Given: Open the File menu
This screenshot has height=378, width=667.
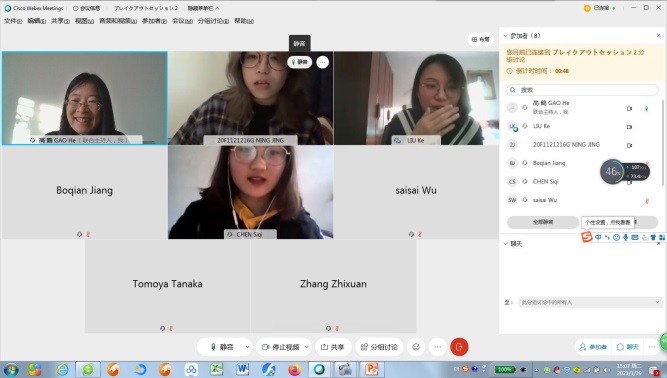Looking at the screenshot, I should 13,21.
